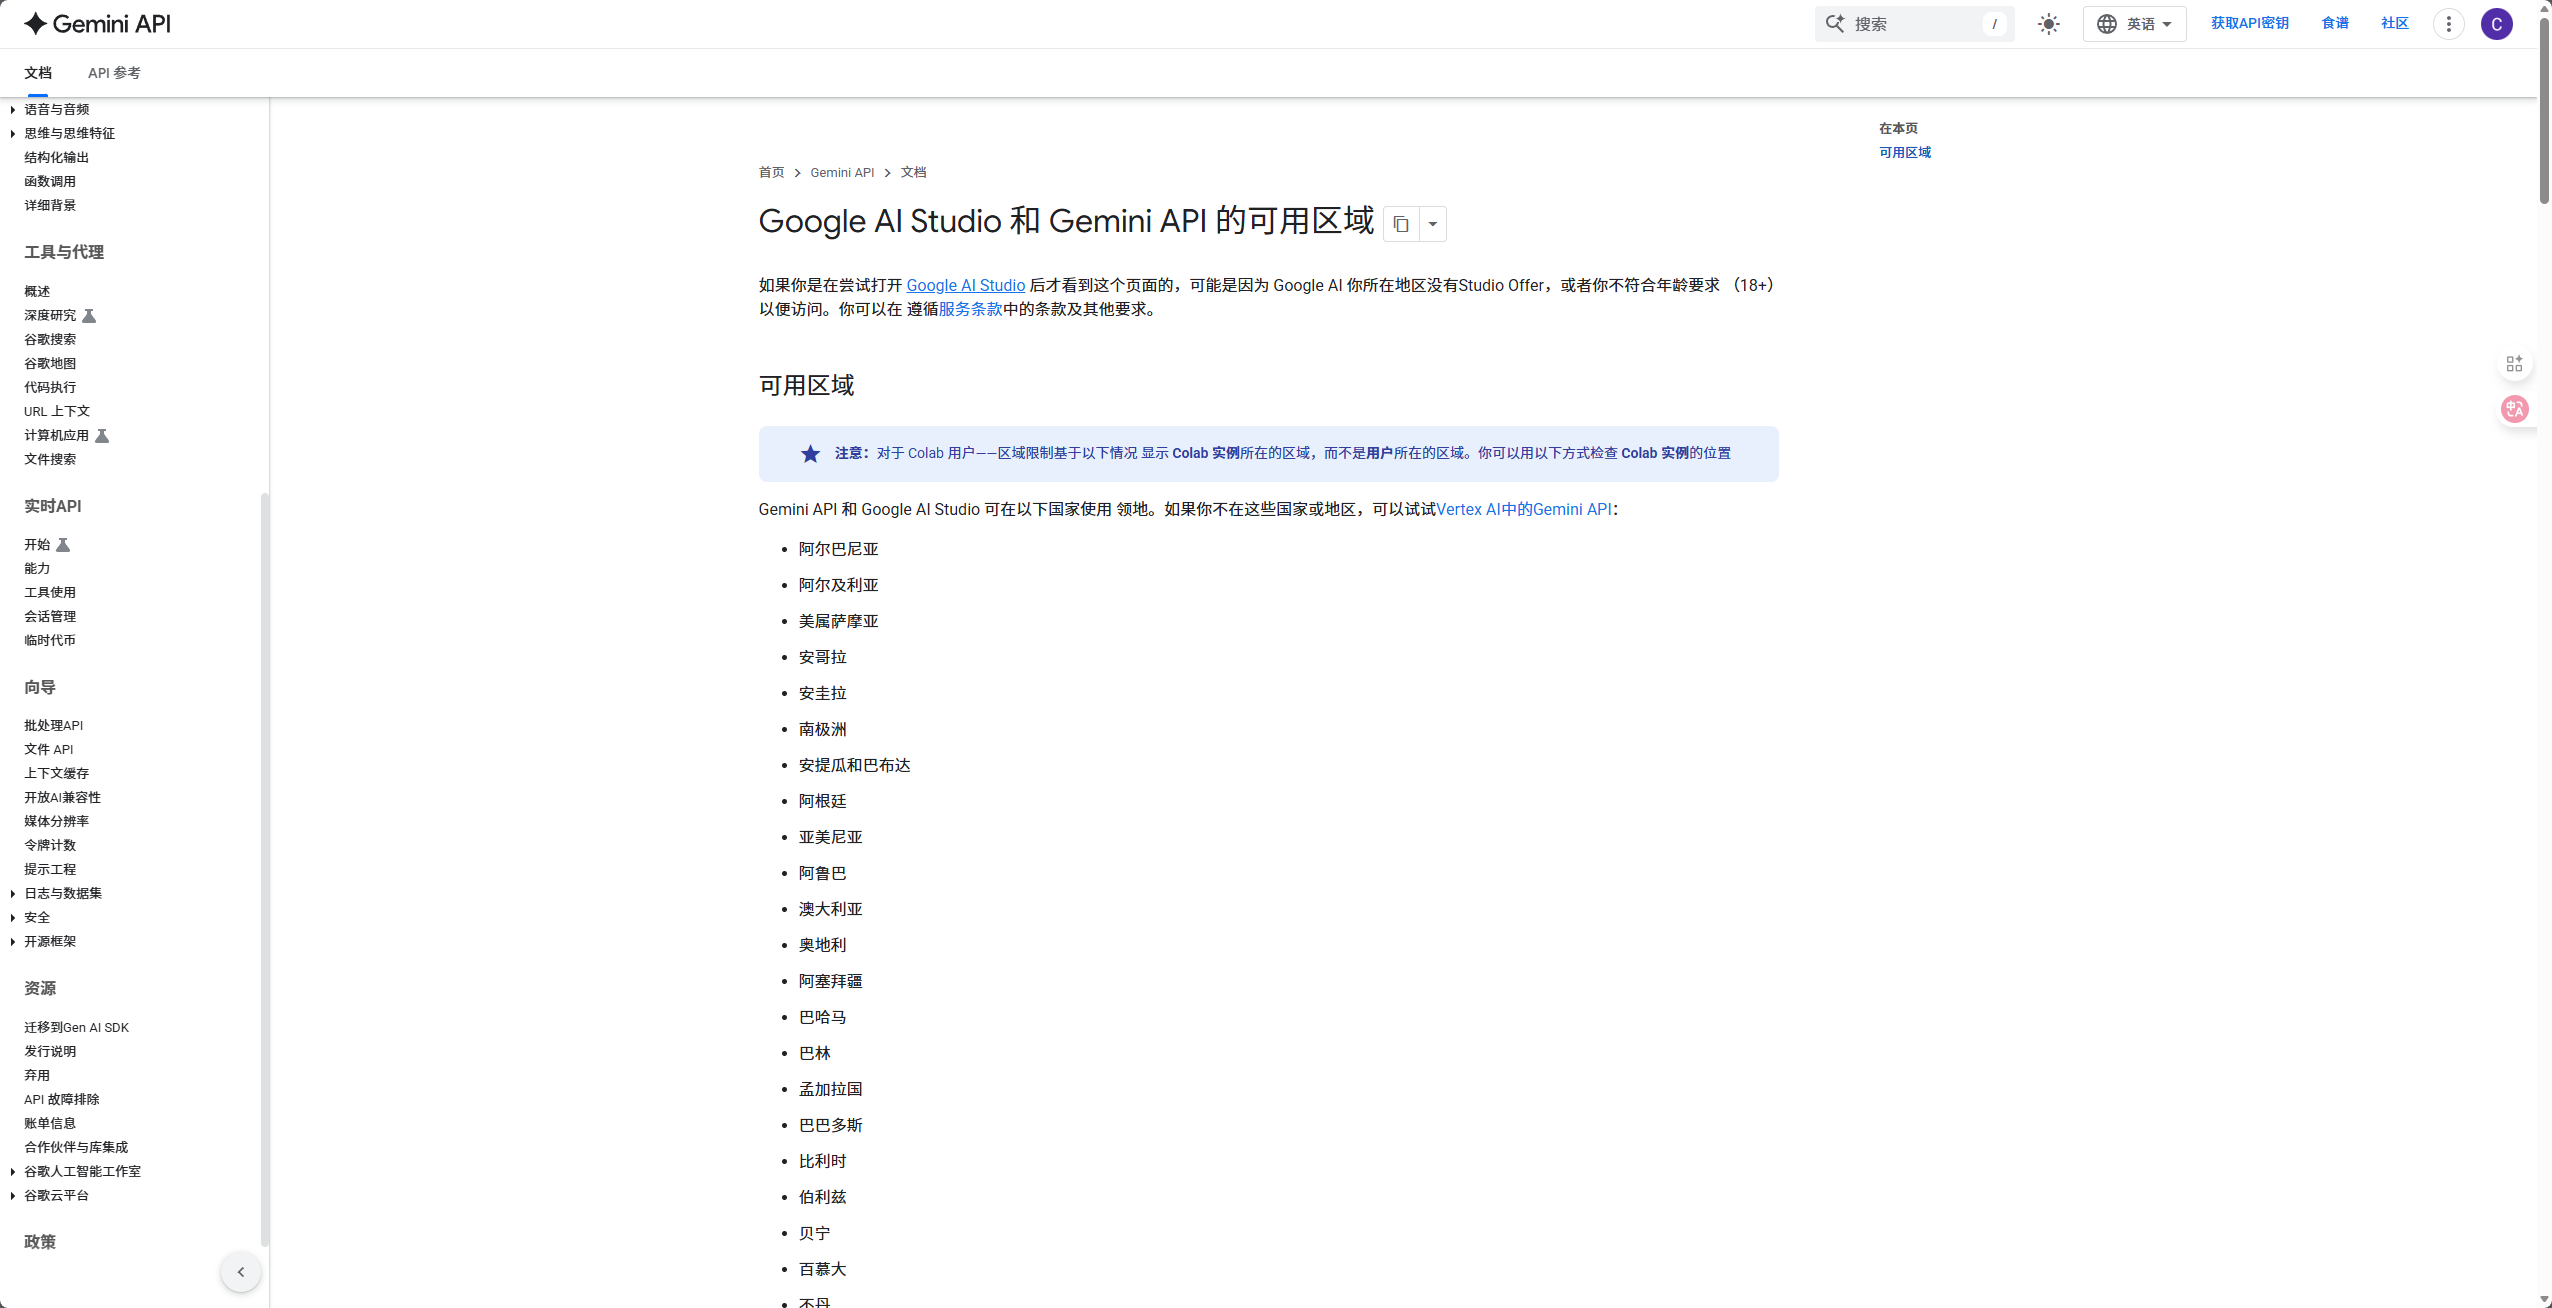Select the 文档 tab

[x=39, y=72]
